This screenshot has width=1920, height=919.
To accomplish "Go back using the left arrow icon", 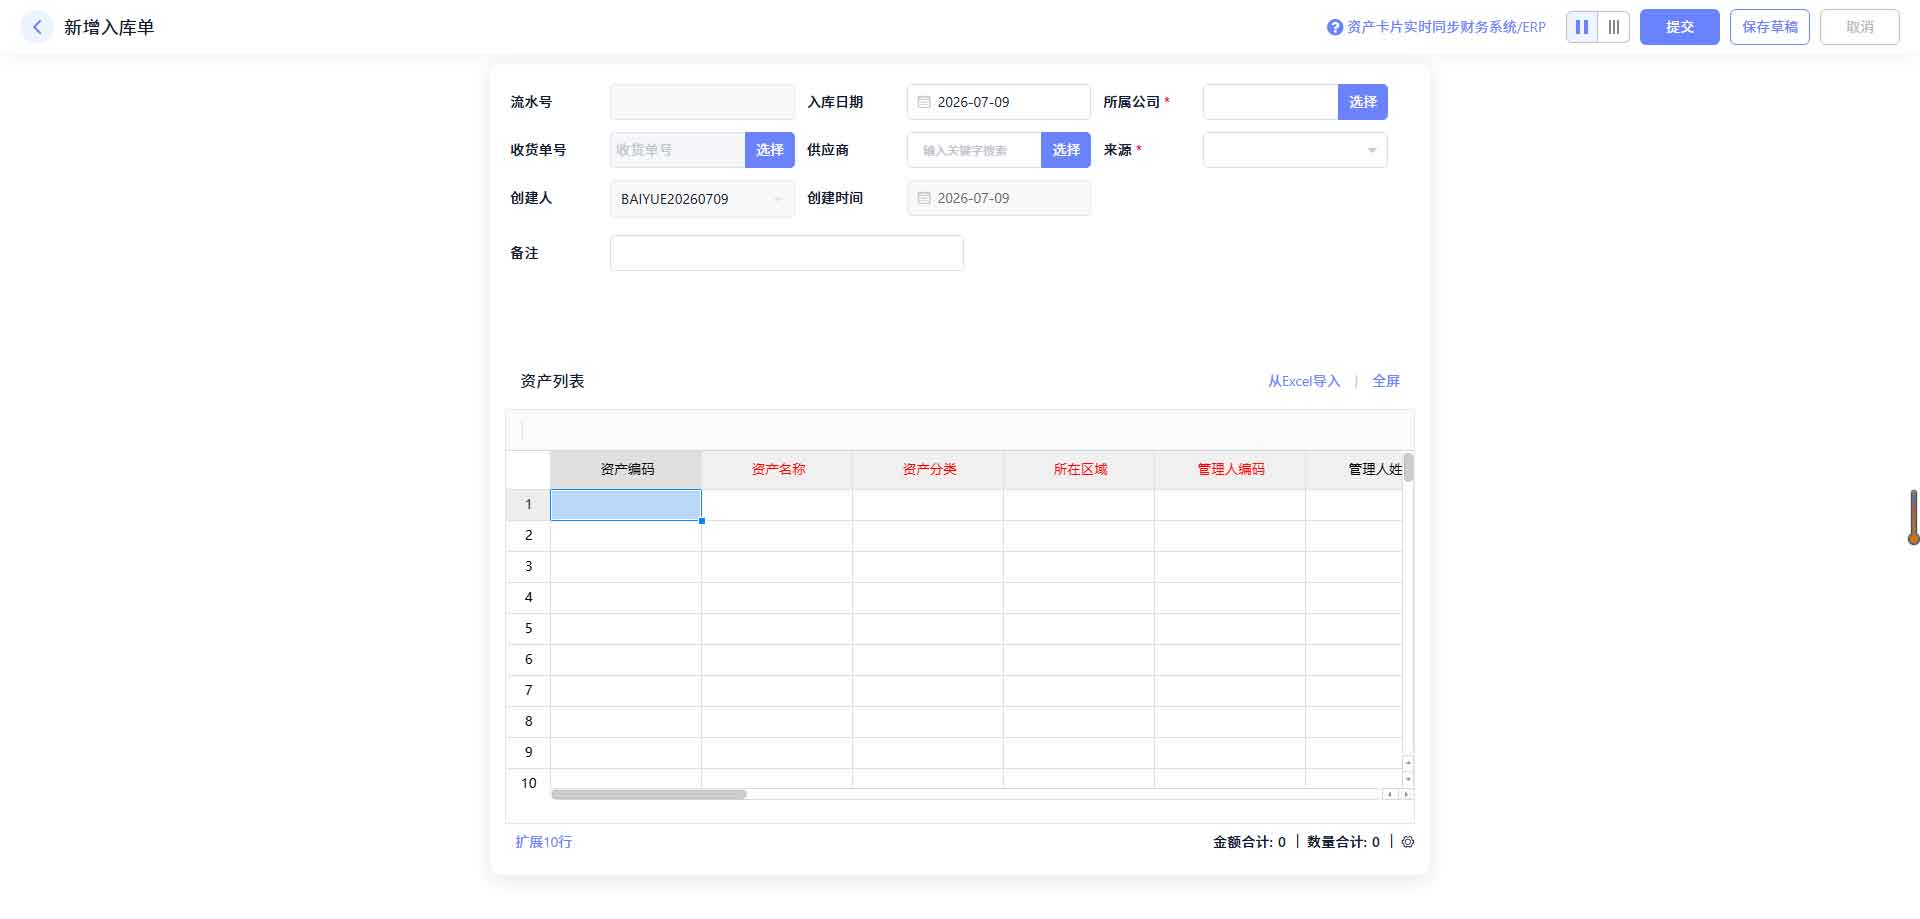I will click(x=37, y=27).
